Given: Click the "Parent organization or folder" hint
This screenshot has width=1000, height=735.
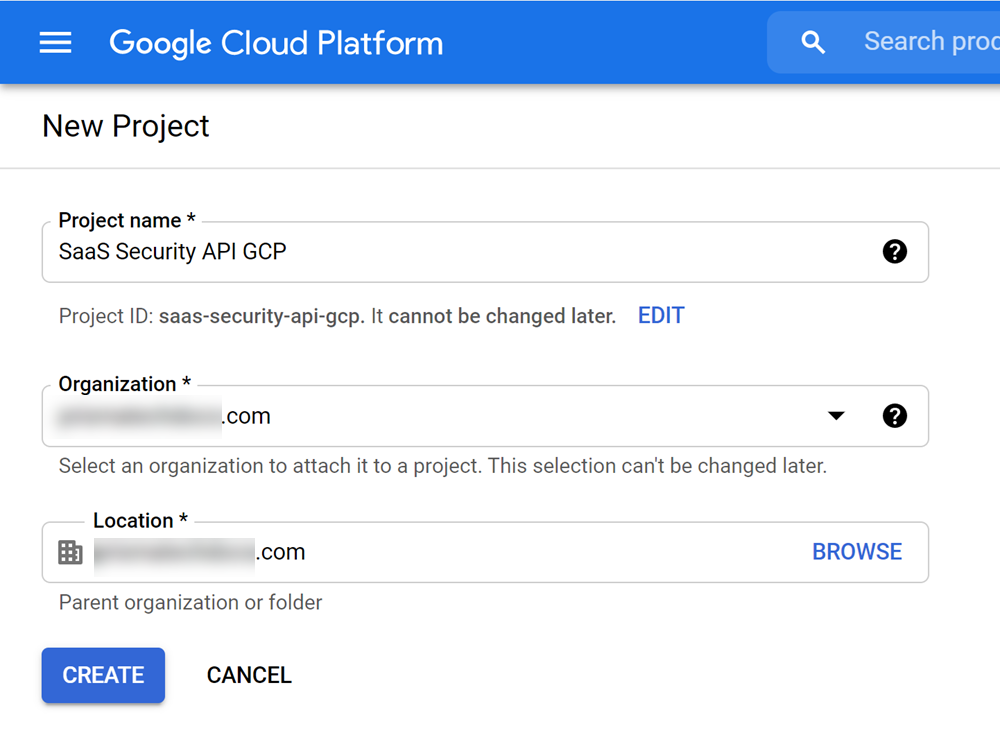Looking at the screenshot, I should (x=190, y=602).
